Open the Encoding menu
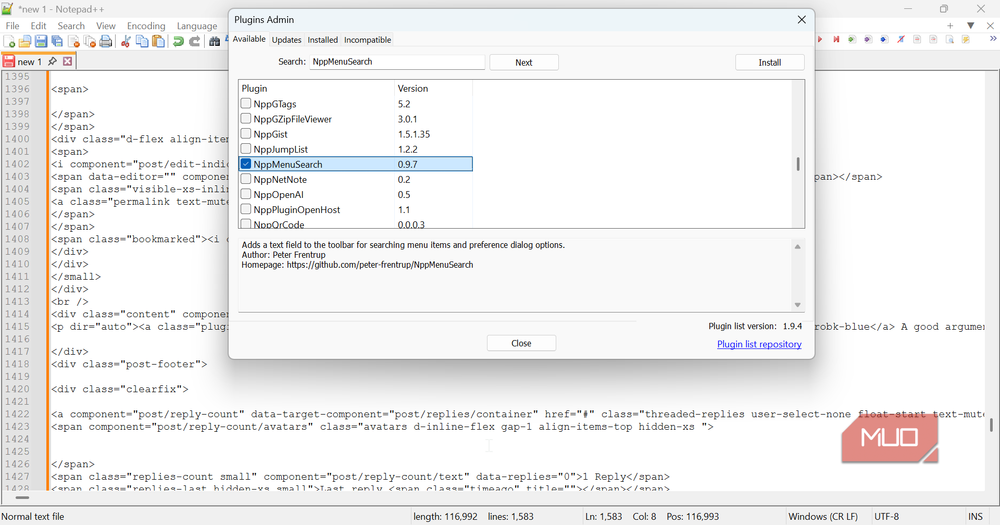Viewport: 1000px width, 525px height. [x=146, y=26]
